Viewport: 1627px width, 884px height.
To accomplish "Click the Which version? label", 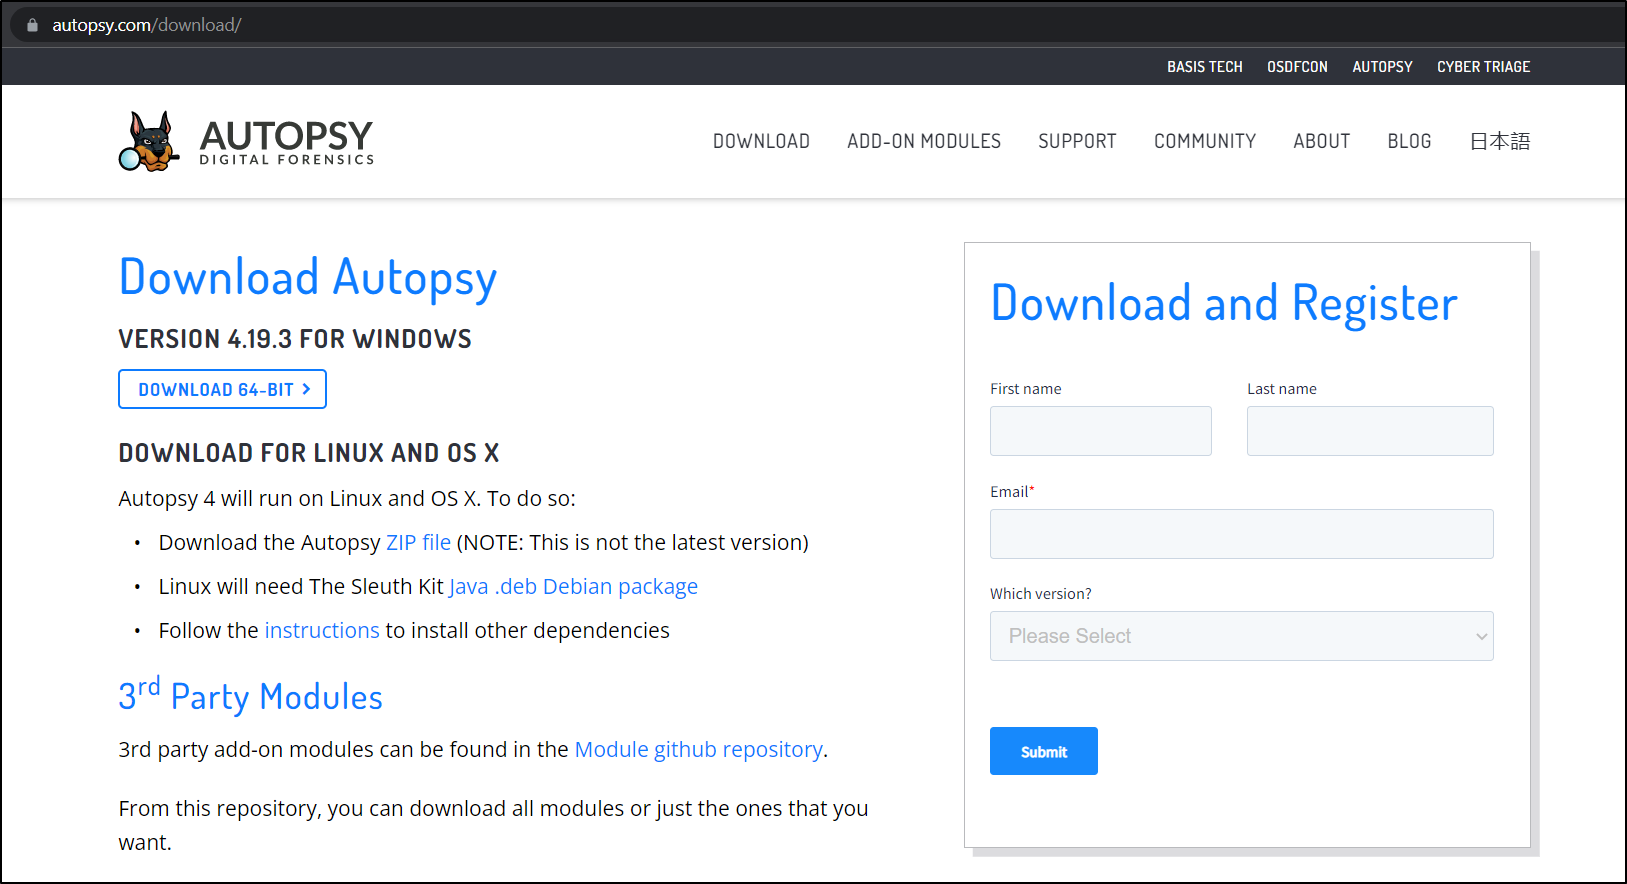I will tap(1040, 594).
